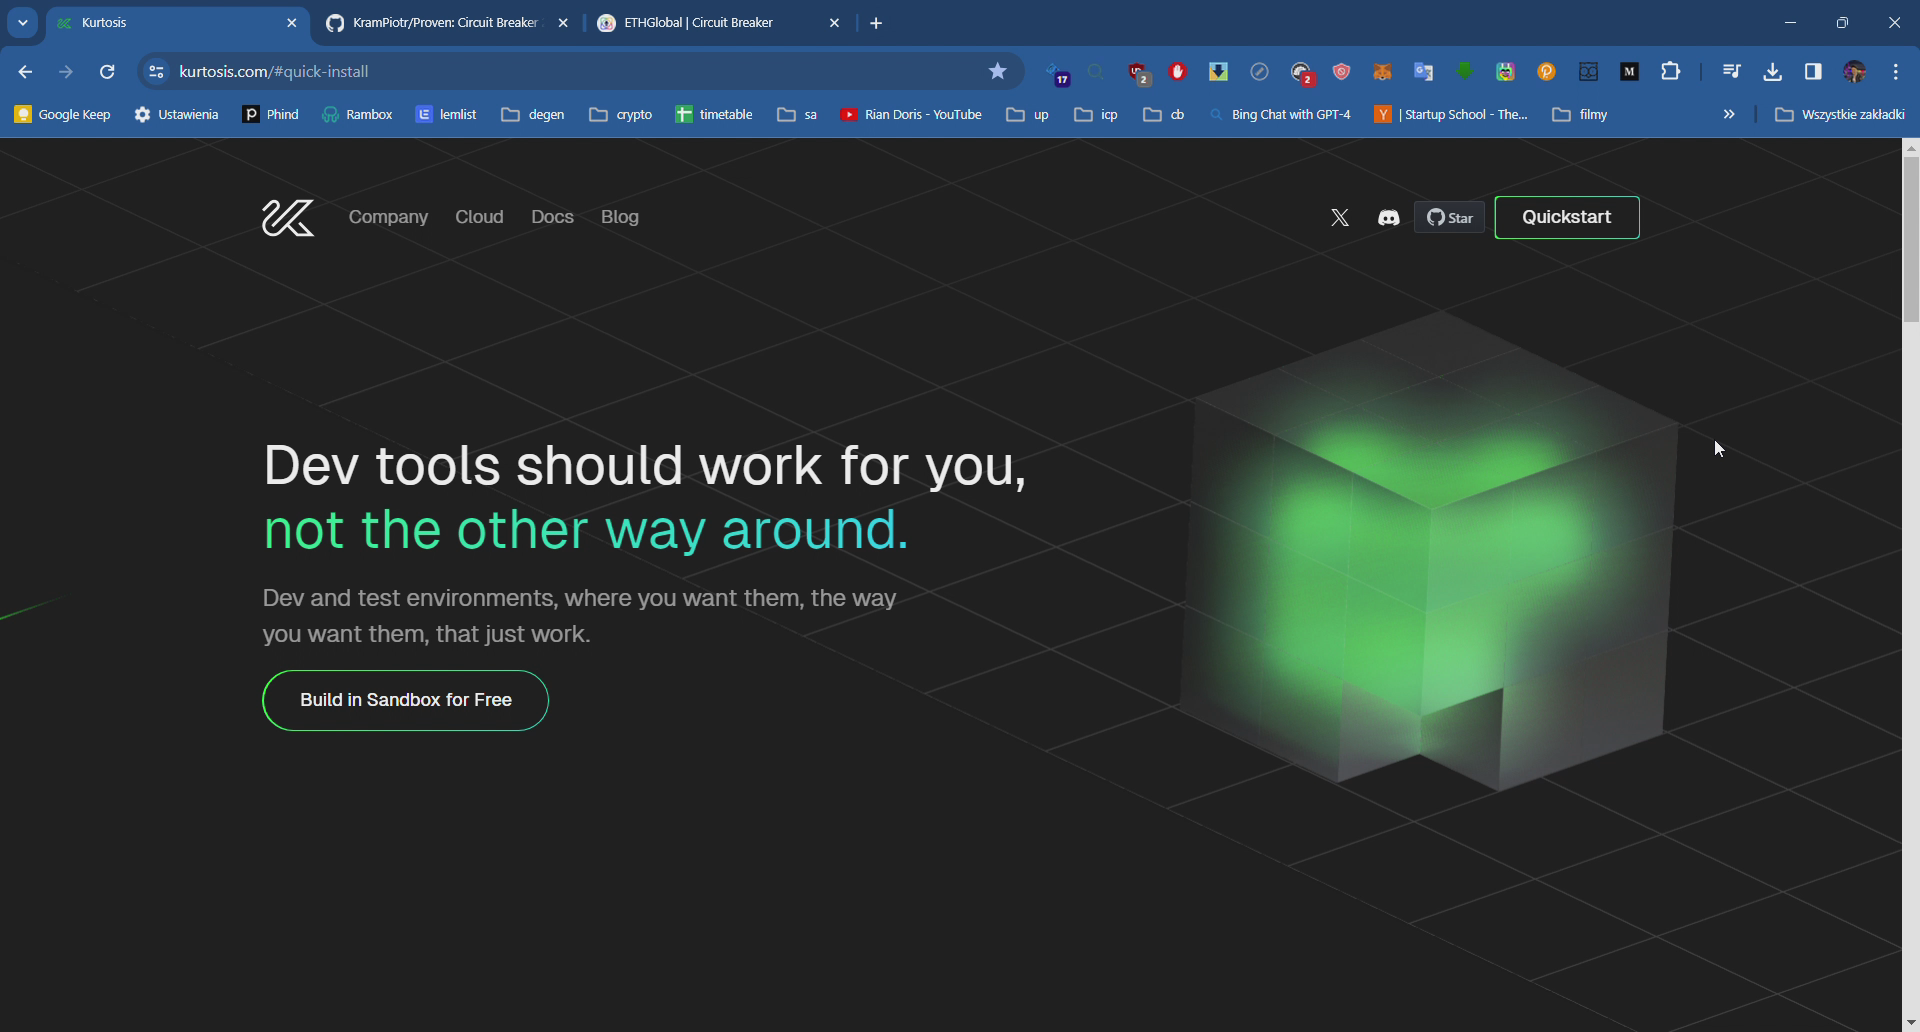Viewport: 1920px width, 1032px height.
Task: Open the Wszystkie zakładki folder
Action: pos(1840,115)
